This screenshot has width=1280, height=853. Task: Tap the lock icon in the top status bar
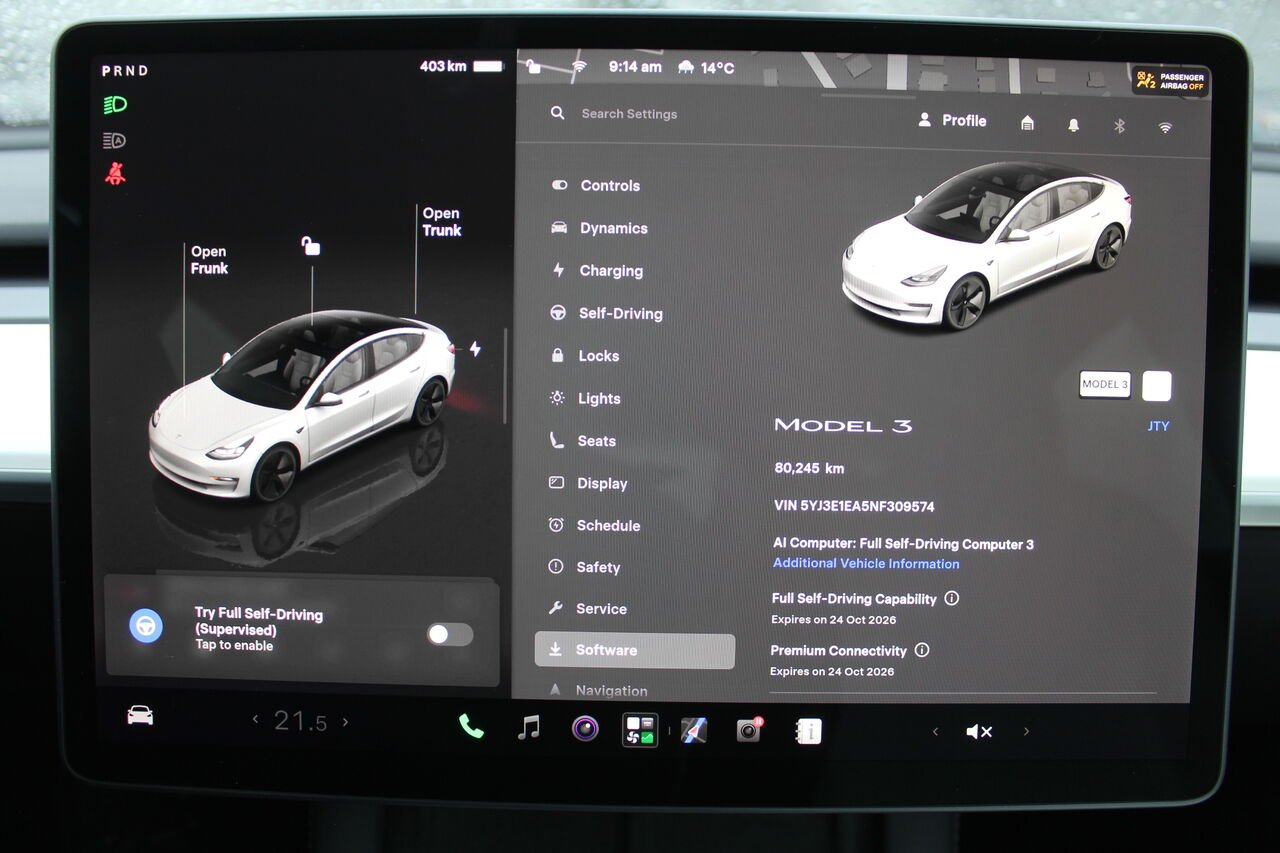tap(534, 66)
